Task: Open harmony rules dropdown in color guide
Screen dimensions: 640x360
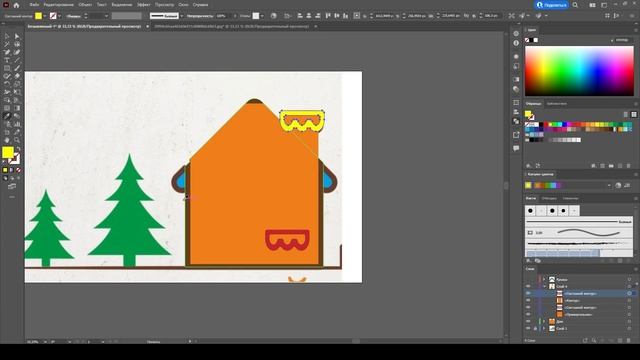Action: tap(609, 185)
